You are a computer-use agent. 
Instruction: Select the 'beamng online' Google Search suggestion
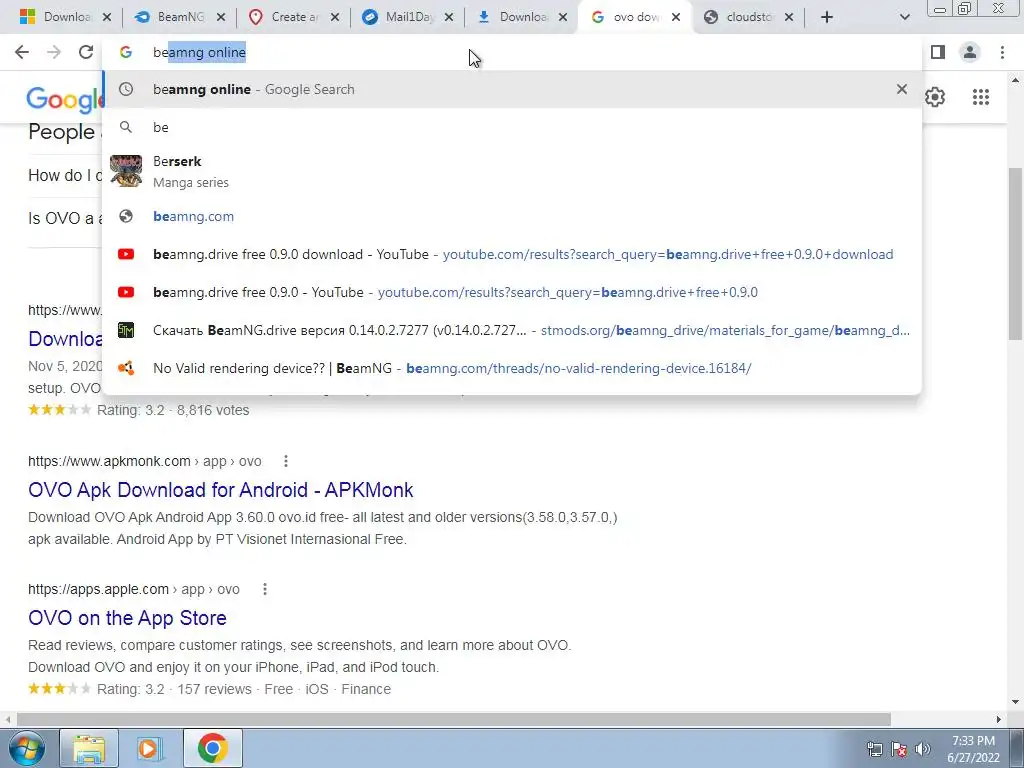[x=512, y=89]
